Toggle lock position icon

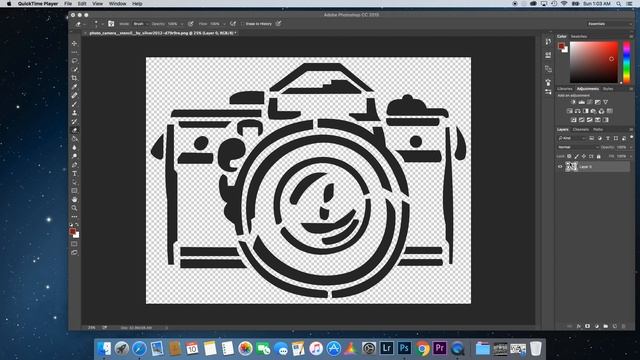(x=584, y=156)
